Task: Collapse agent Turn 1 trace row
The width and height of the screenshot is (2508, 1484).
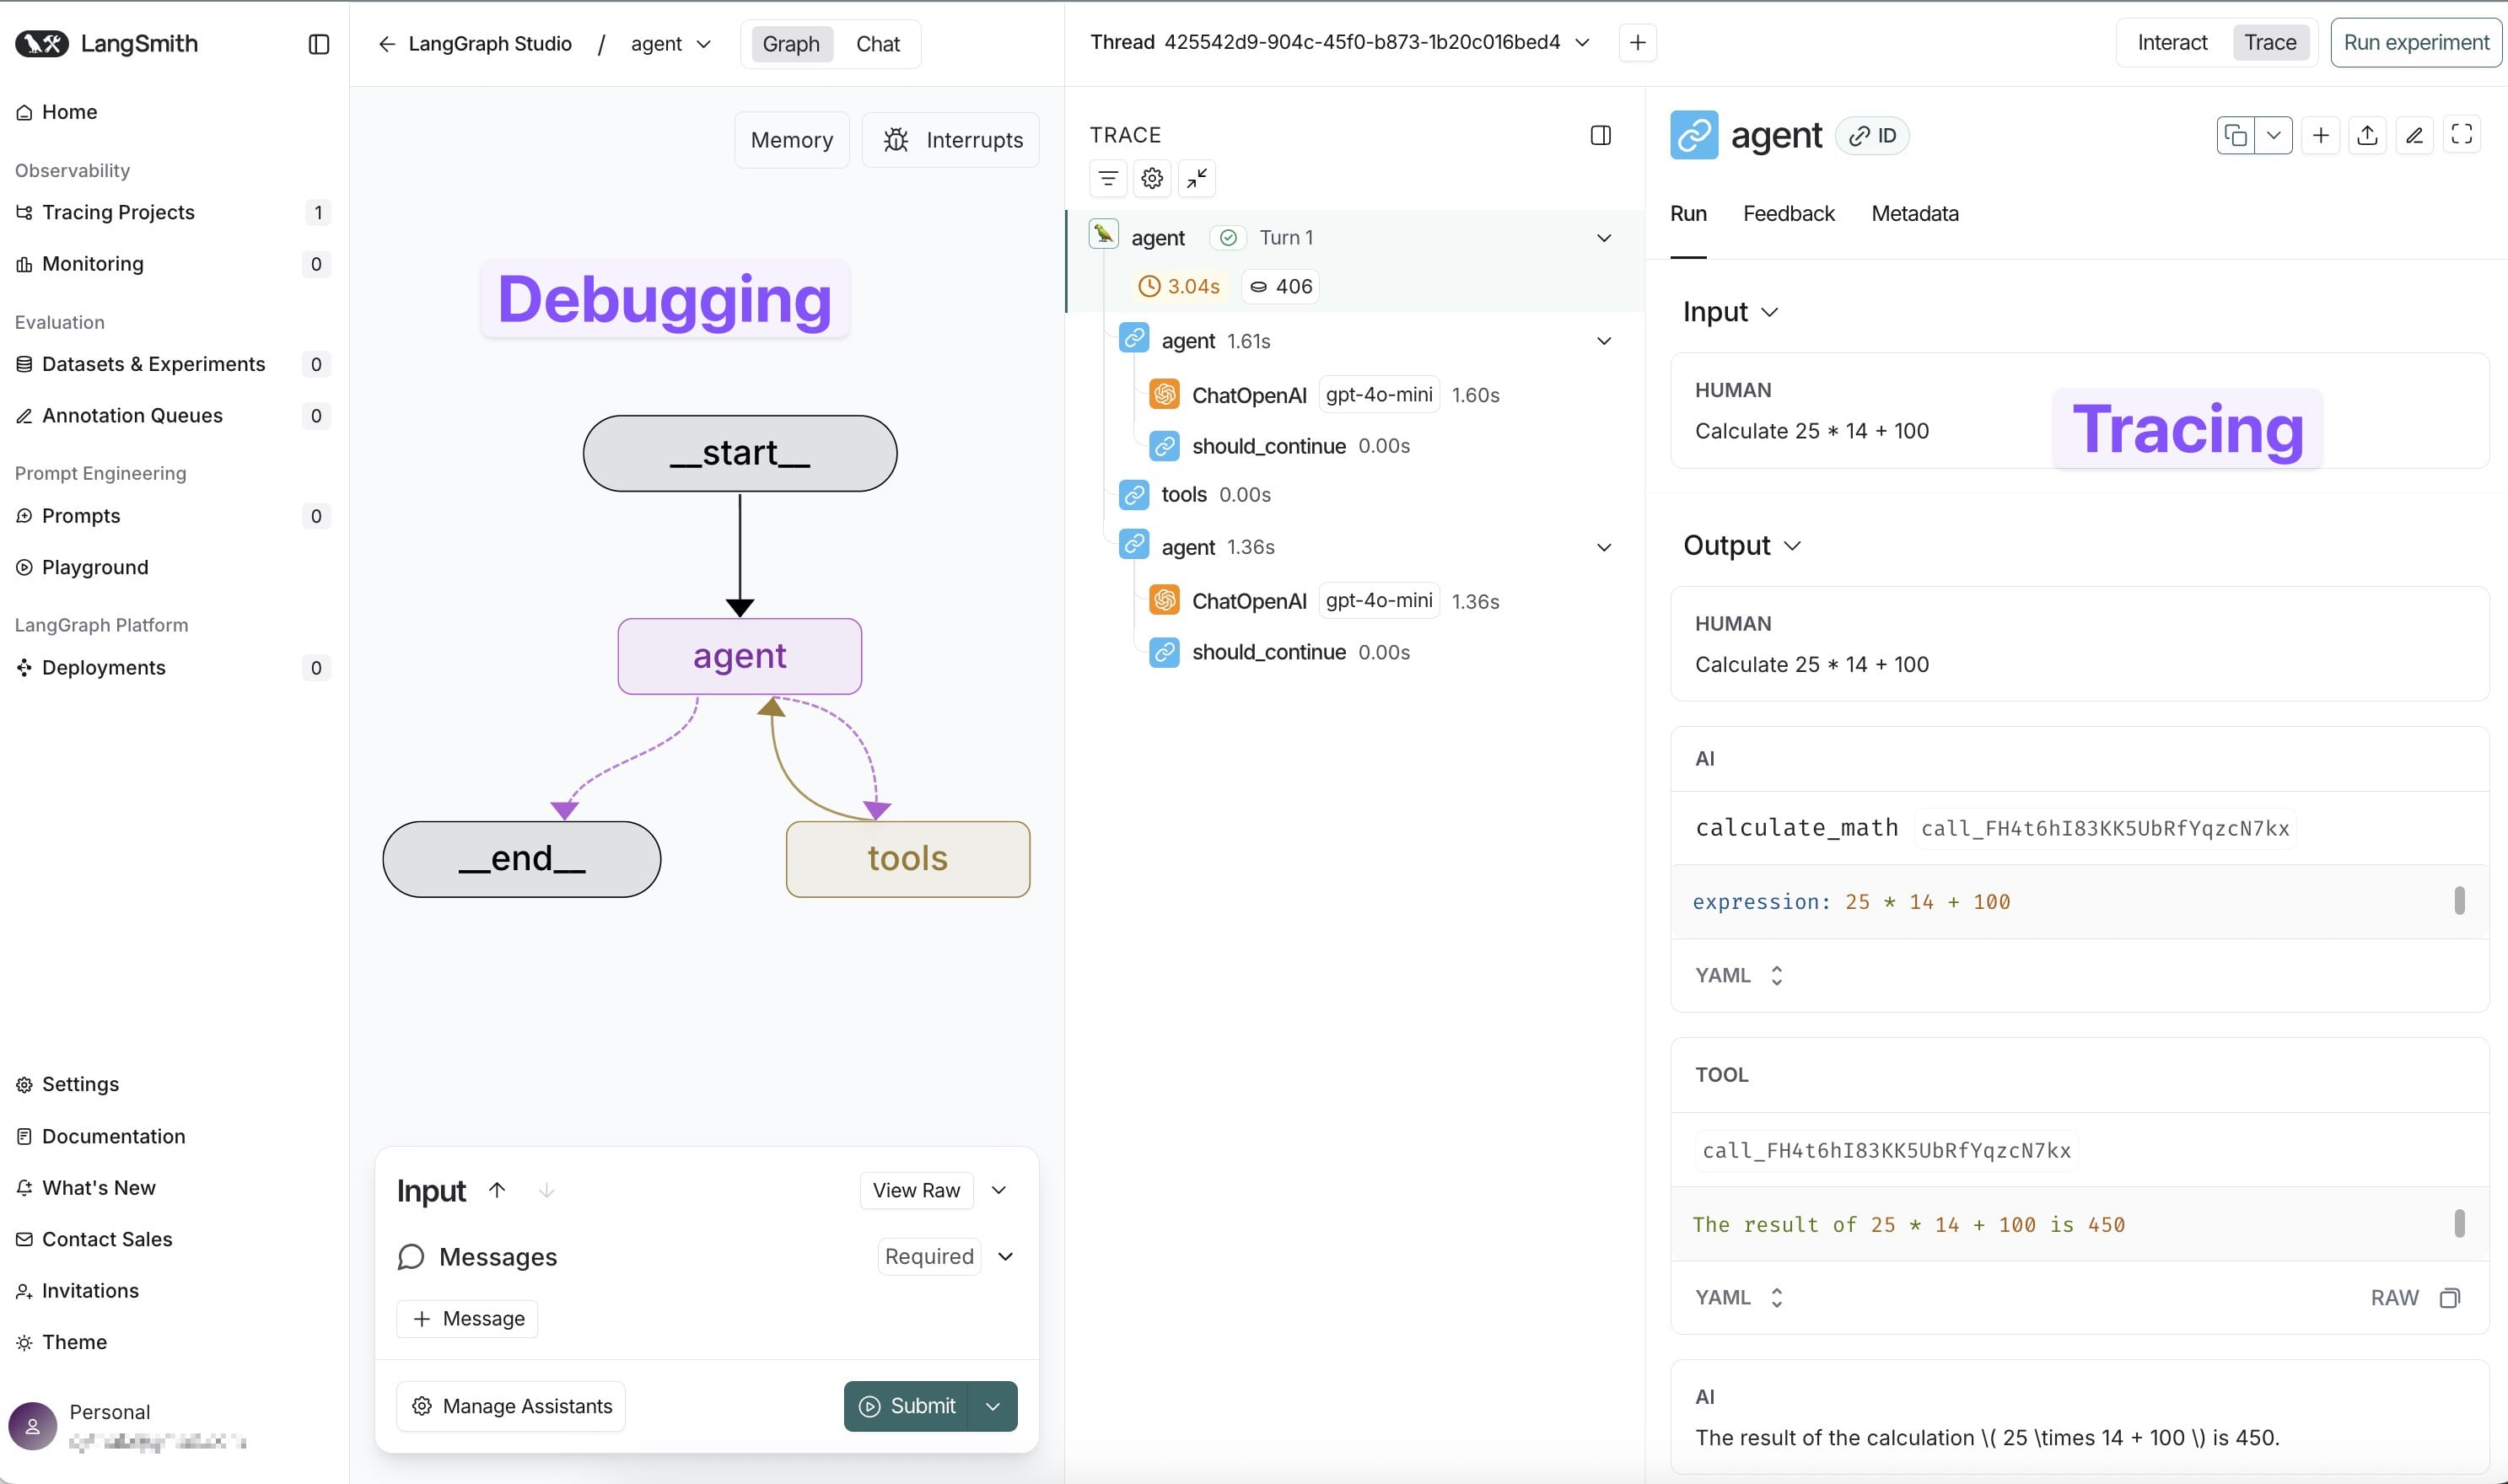Action: tap(1603, 238)
